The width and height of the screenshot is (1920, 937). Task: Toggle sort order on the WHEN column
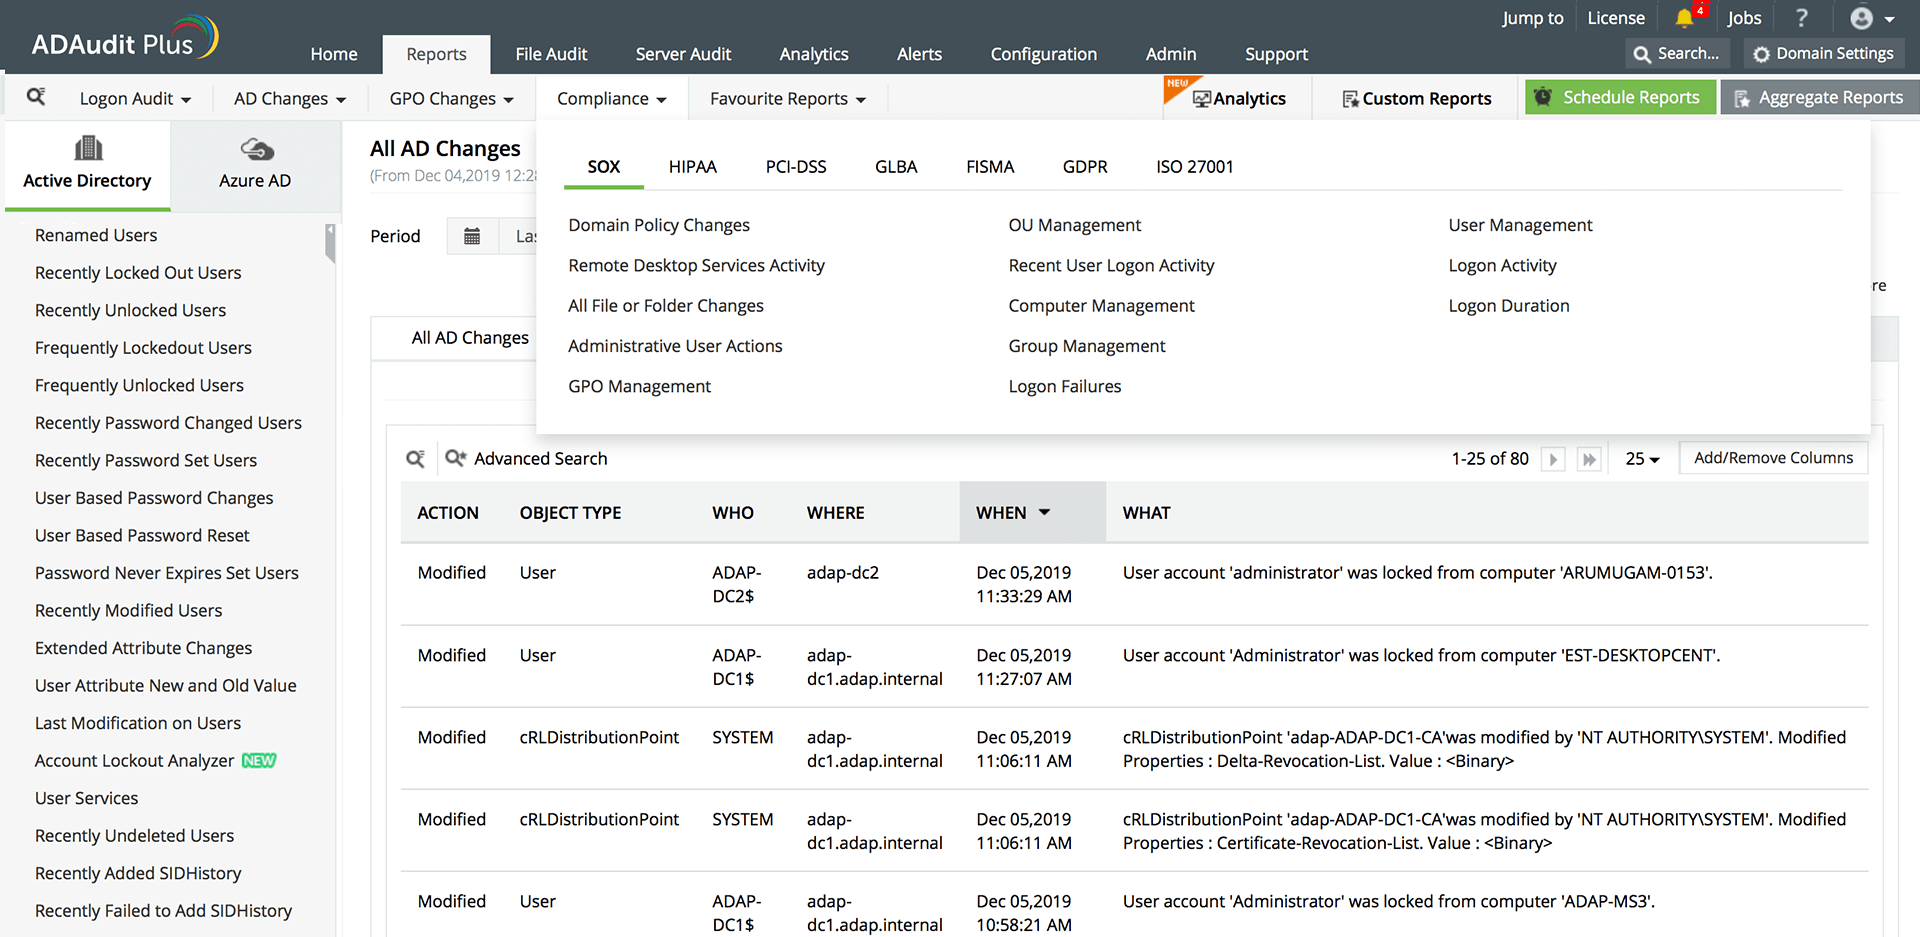1045,512
